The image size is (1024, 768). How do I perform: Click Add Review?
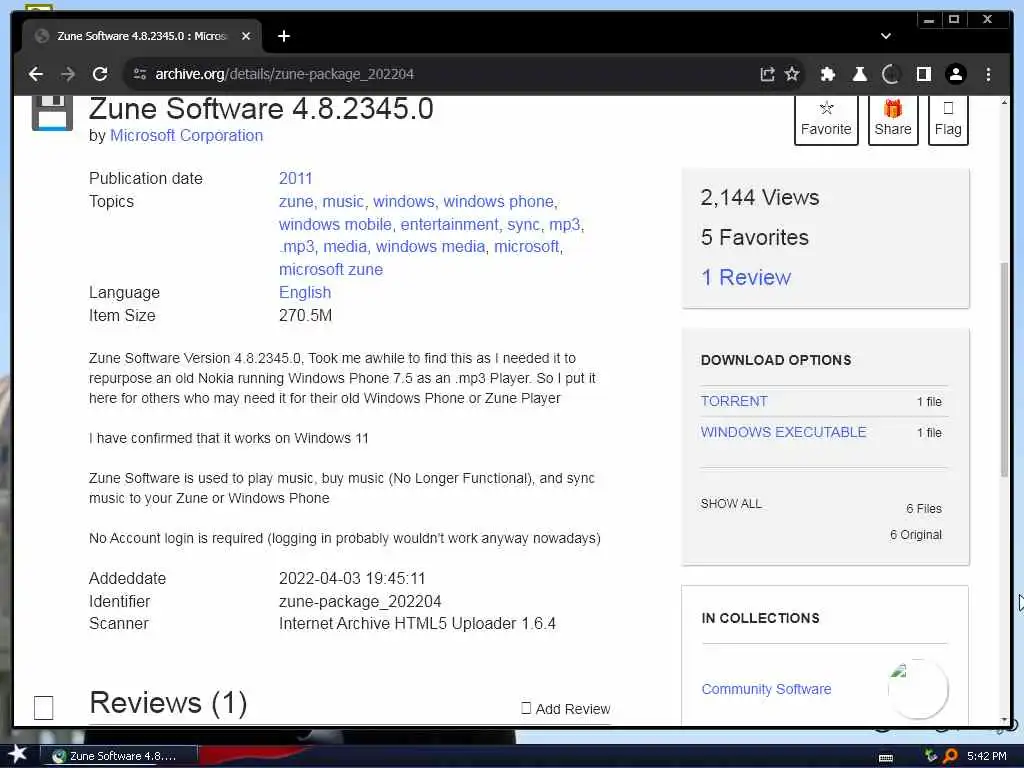[566, 709]
